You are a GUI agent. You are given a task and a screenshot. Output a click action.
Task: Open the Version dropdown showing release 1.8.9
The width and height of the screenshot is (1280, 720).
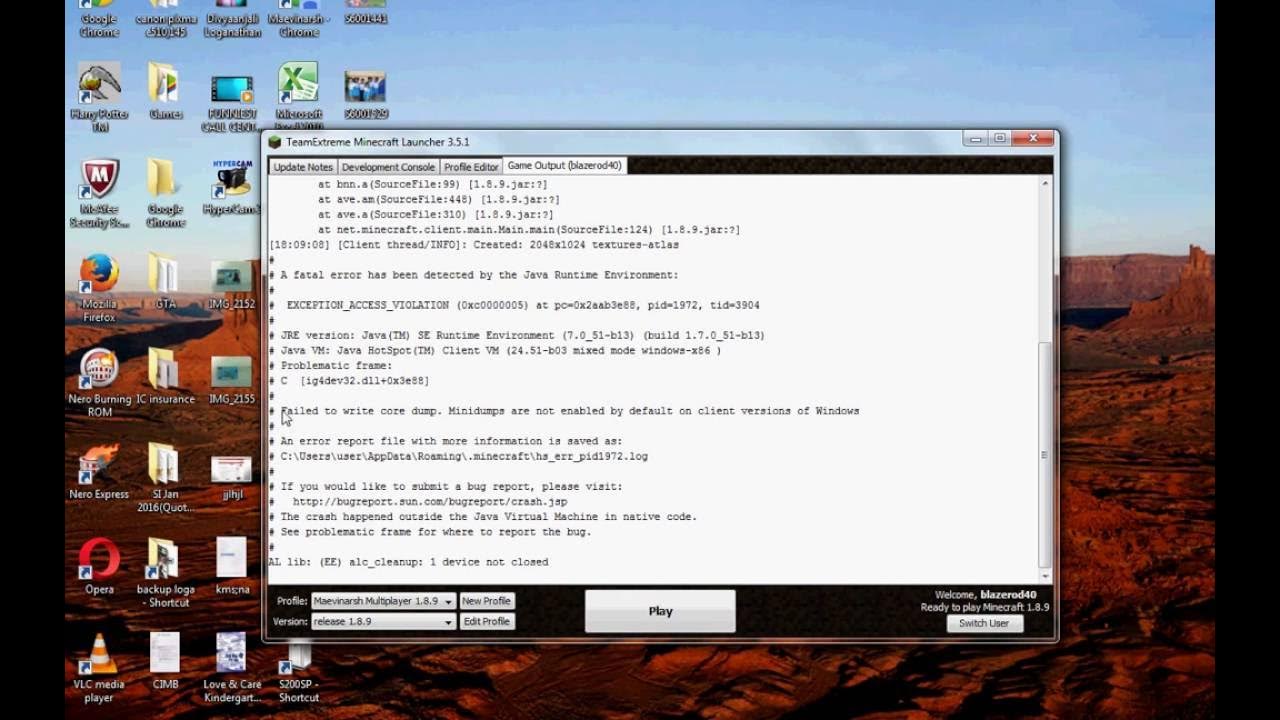click(383, 621)
